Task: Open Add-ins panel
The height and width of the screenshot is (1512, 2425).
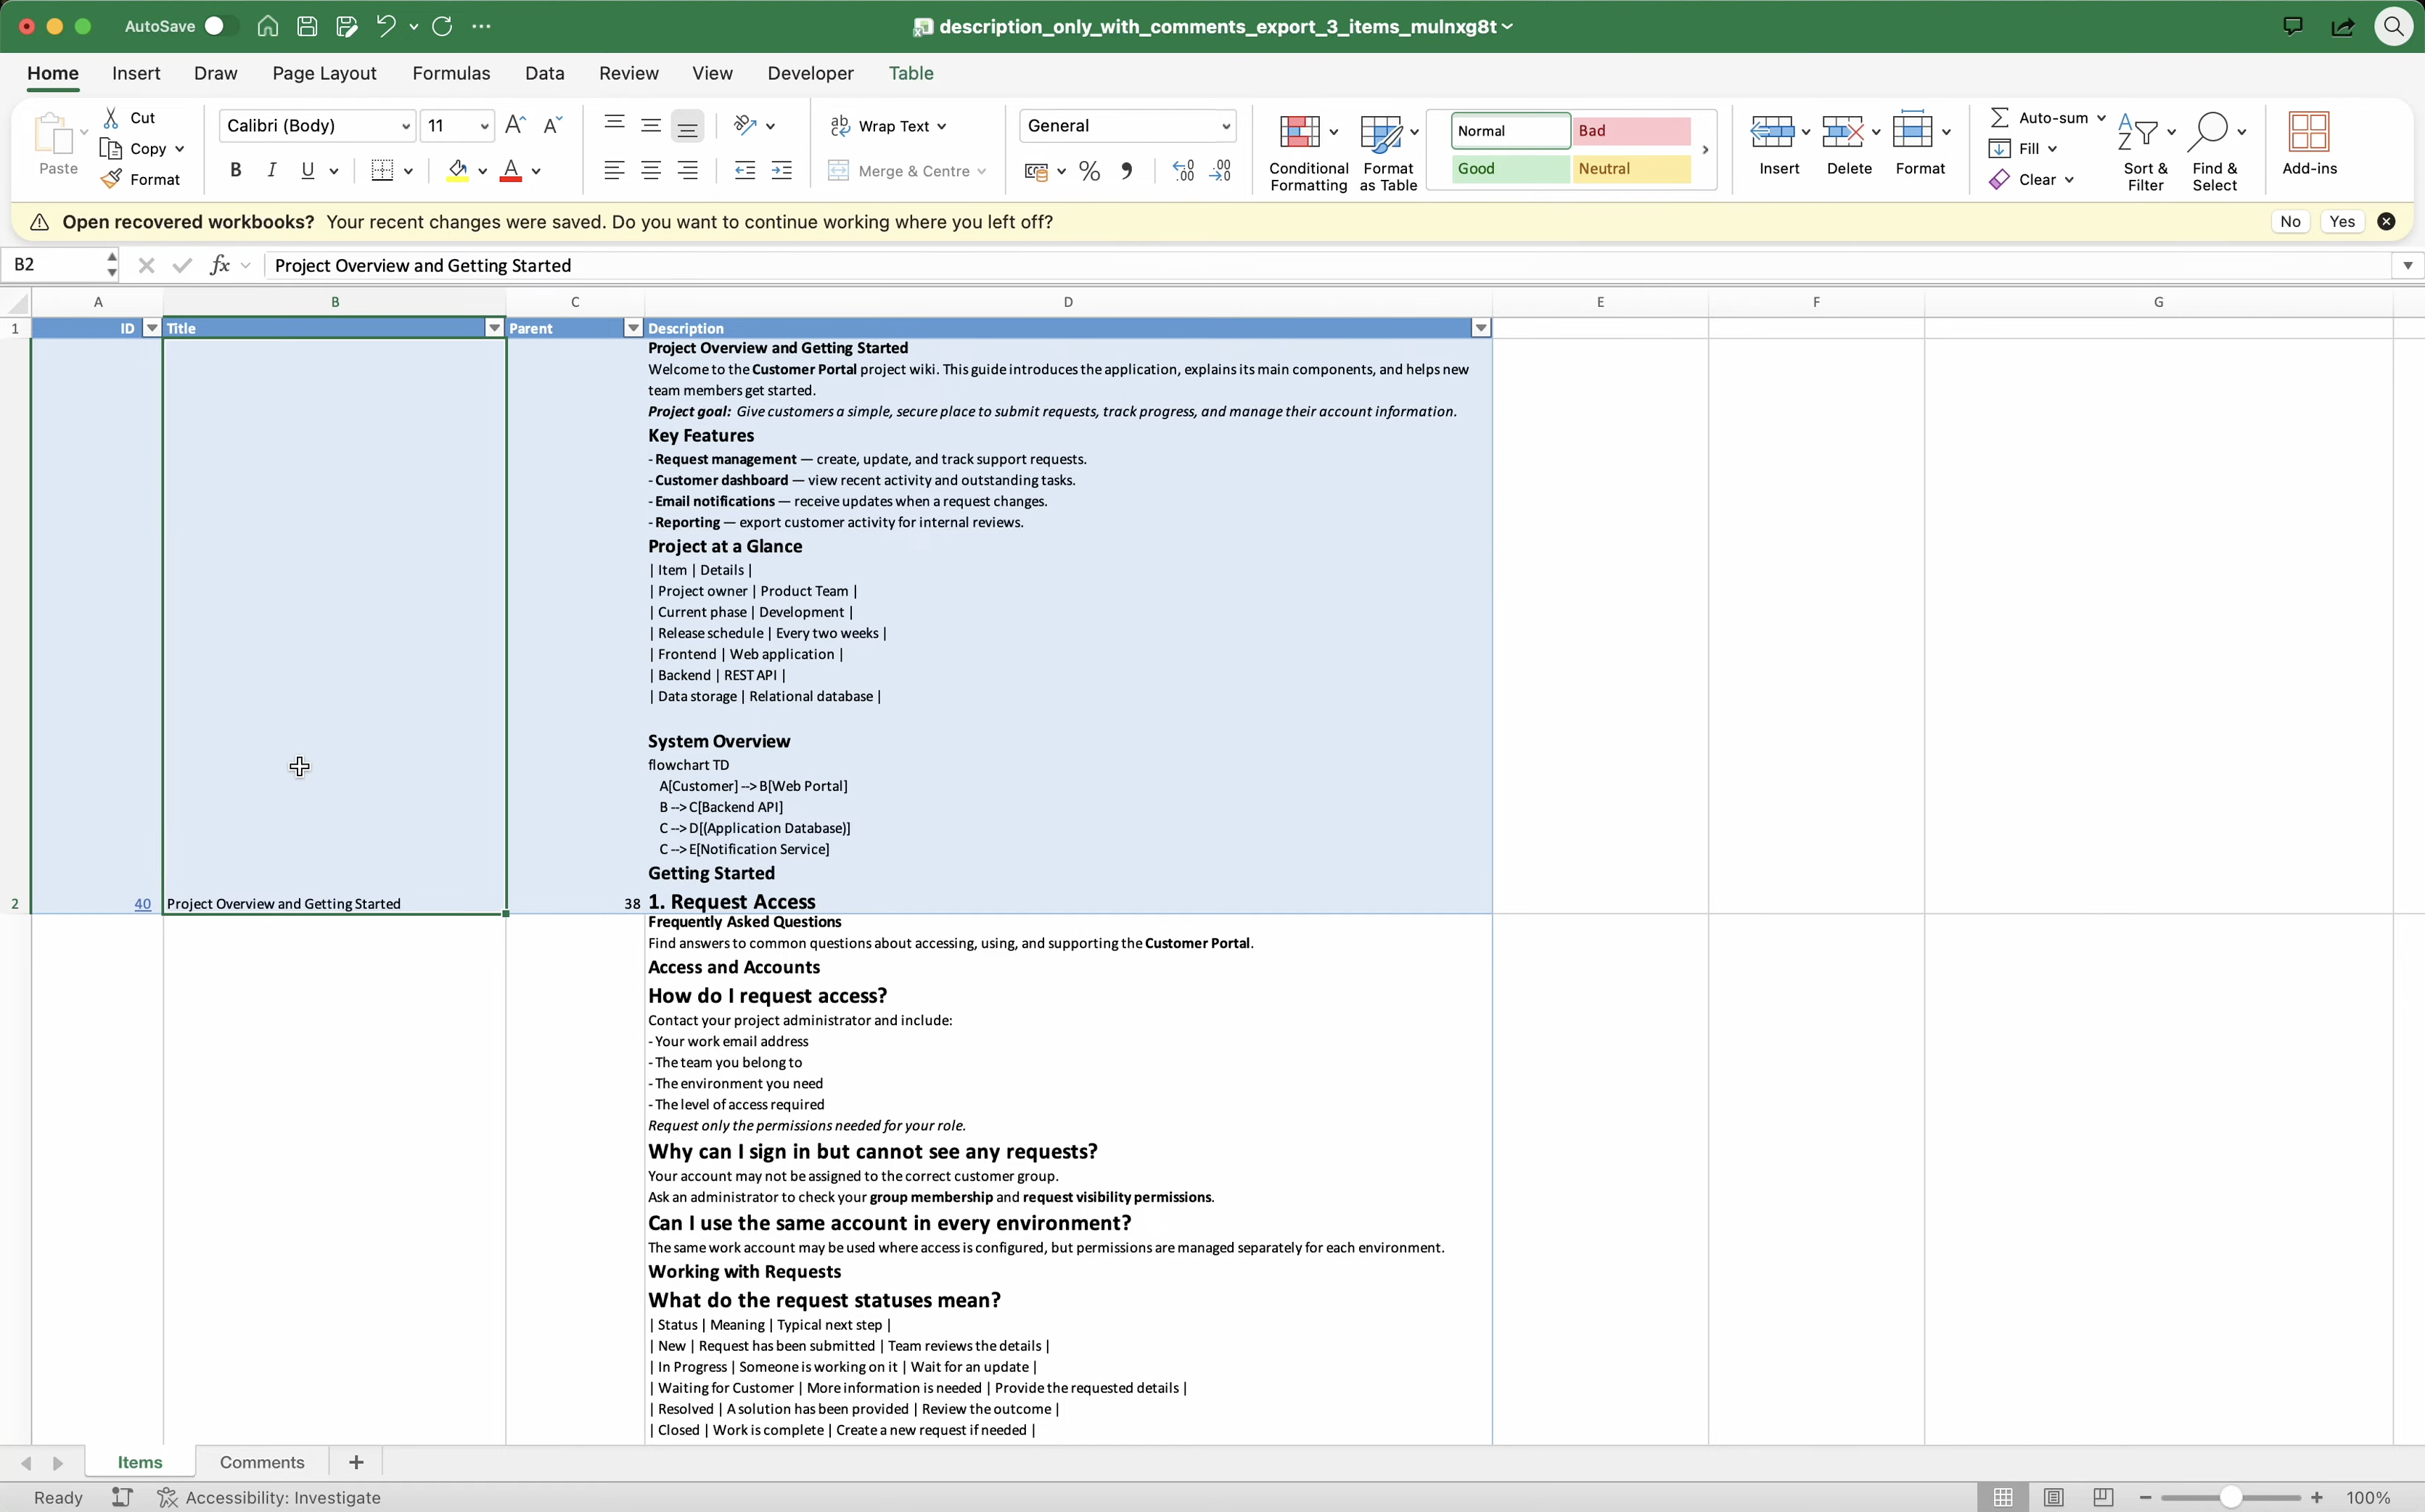Action: coord(2309,144)
